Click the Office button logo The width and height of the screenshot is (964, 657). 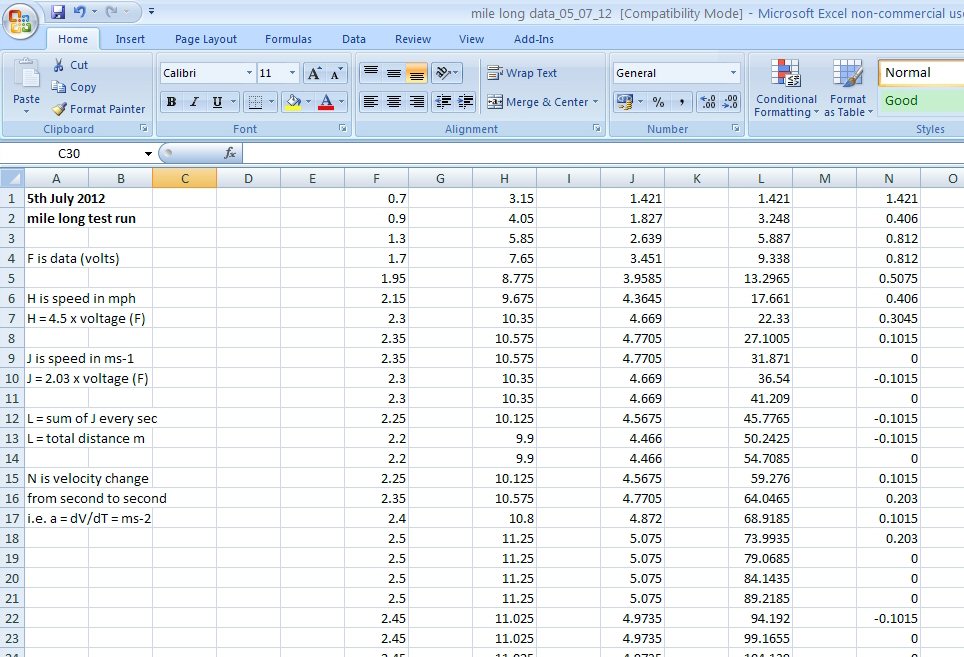coord(20,21)
